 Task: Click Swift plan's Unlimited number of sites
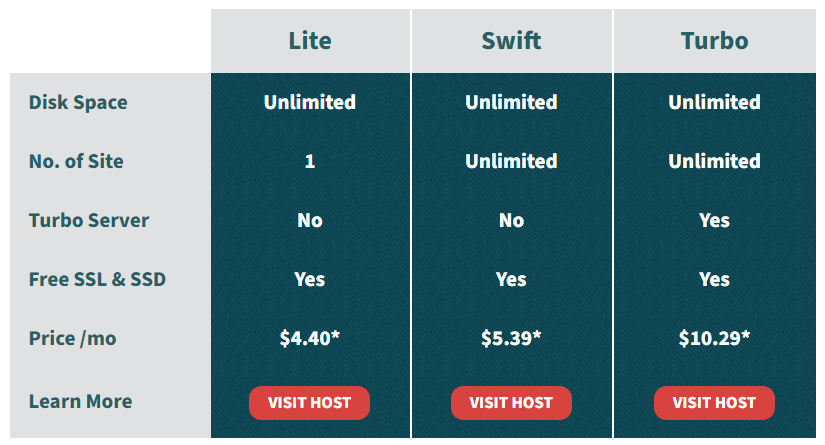pyautogui.click(x=511, y=161)
